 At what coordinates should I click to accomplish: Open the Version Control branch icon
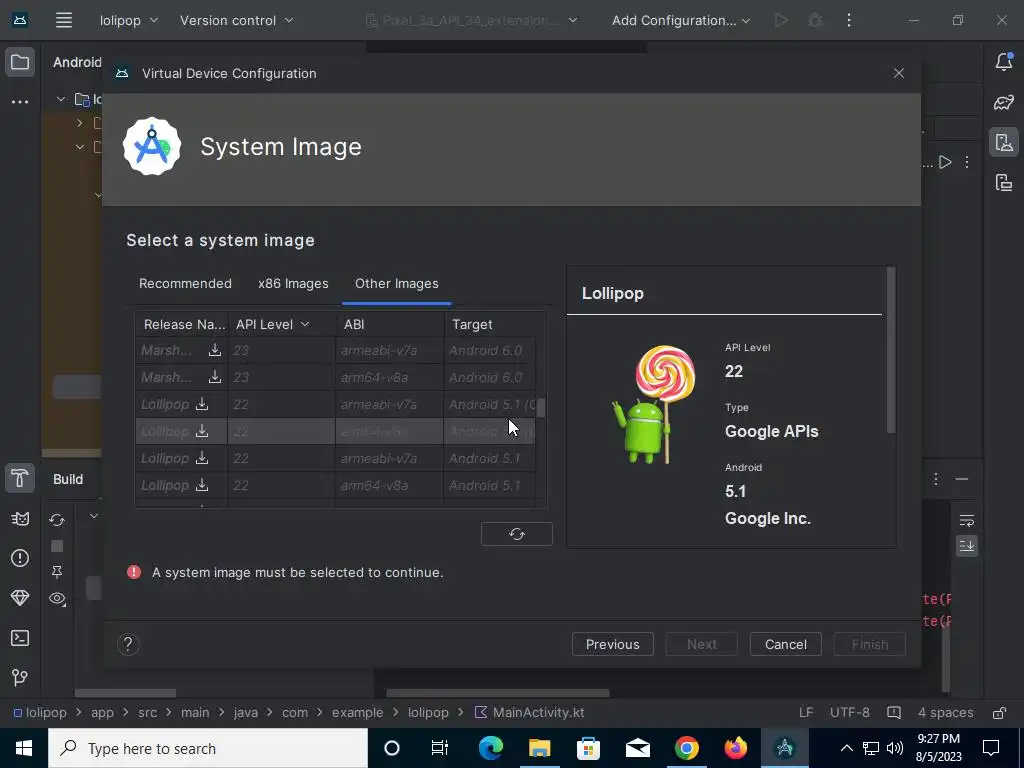click(x=20, y=678)
